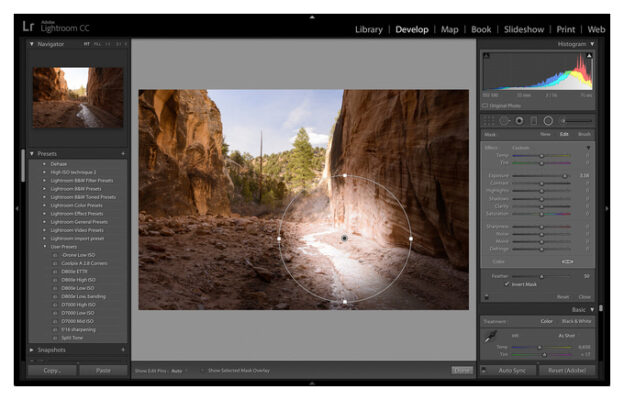
Task: Add new snapshot with plus icon
Action: [x=123, y=350]
